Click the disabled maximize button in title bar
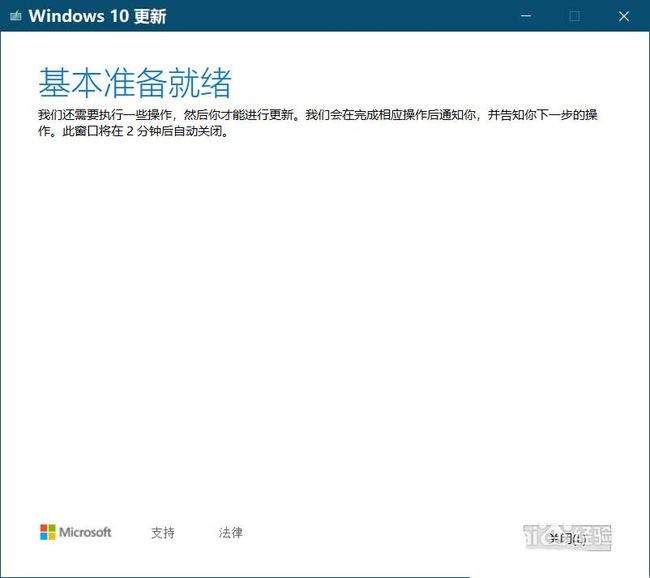 [x=575, y=16]
